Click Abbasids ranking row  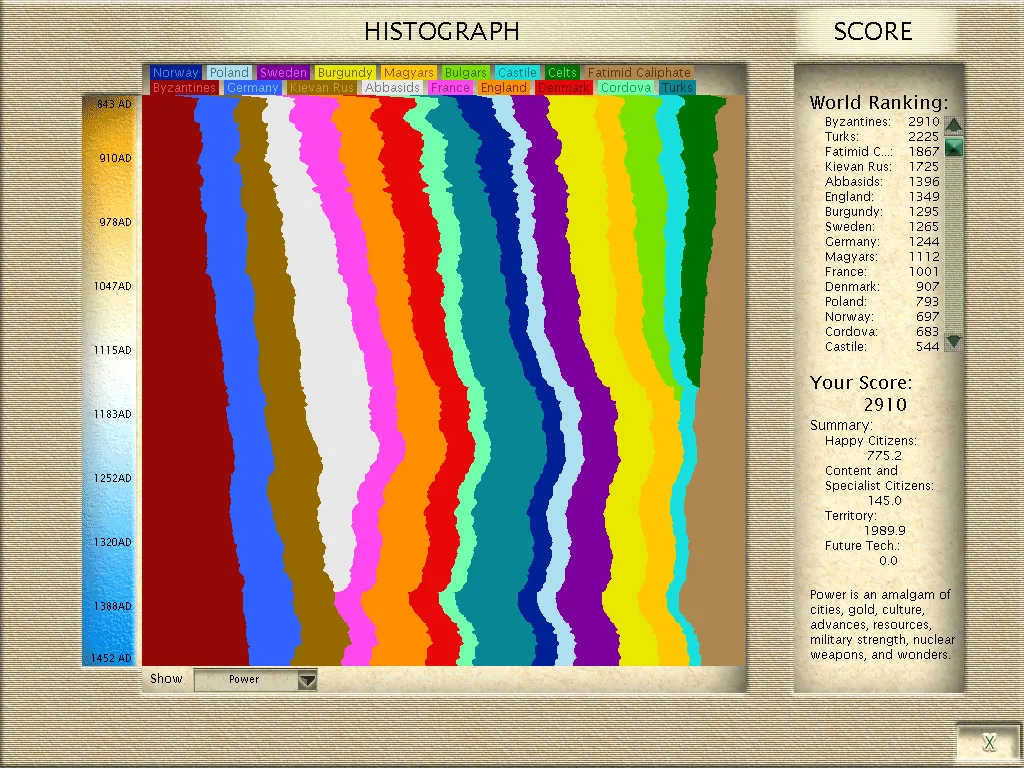882,182
